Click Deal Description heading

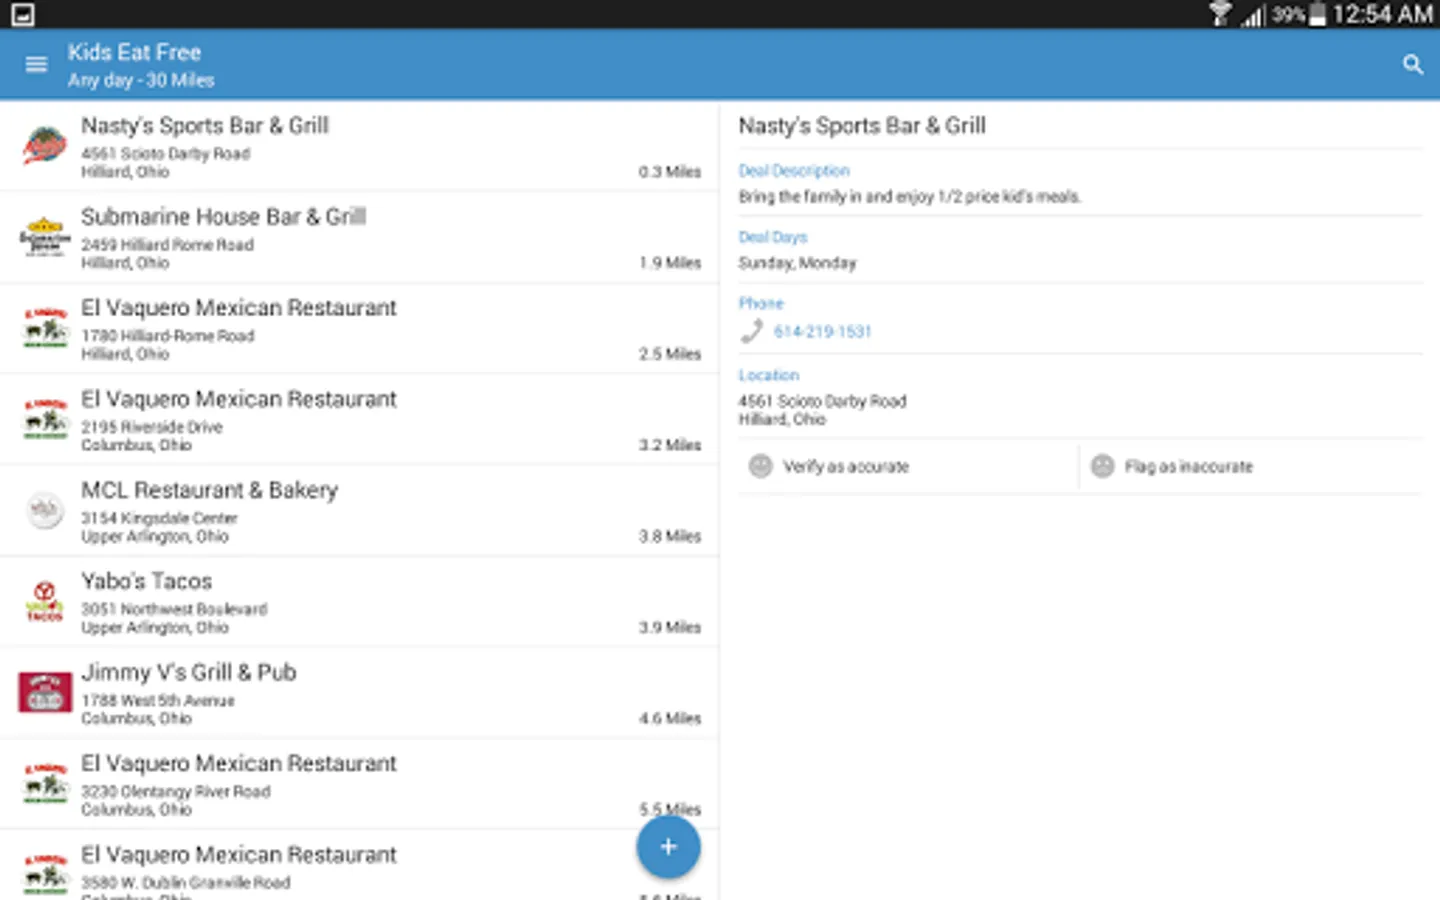pos(794,171)
